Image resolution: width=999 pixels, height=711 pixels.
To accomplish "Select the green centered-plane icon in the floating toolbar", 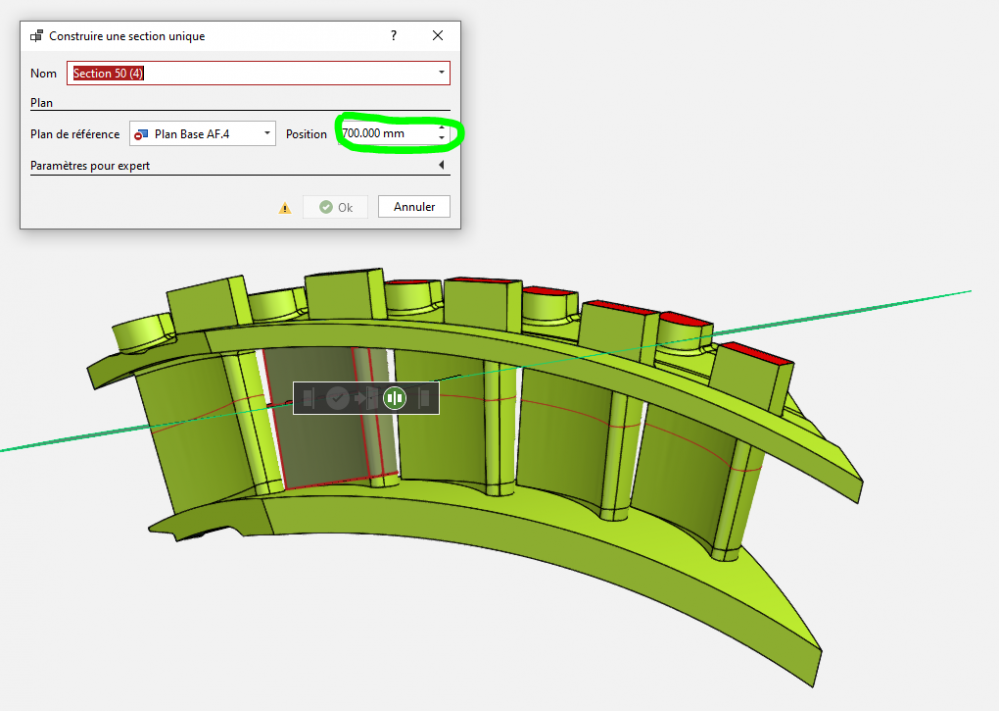I will (394, 398).
